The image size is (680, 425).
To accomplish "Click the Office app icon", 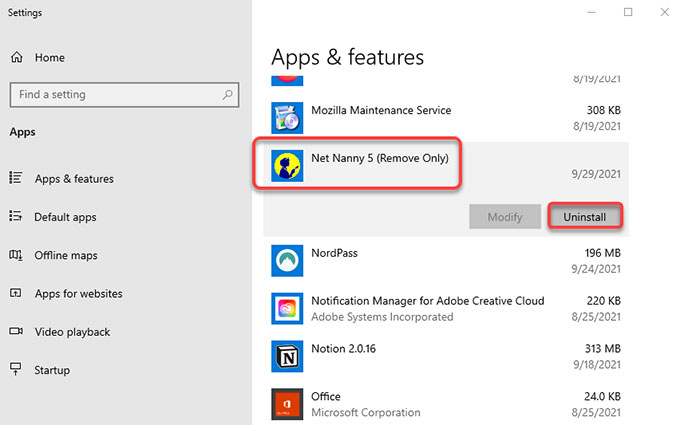I will (287, 404).
